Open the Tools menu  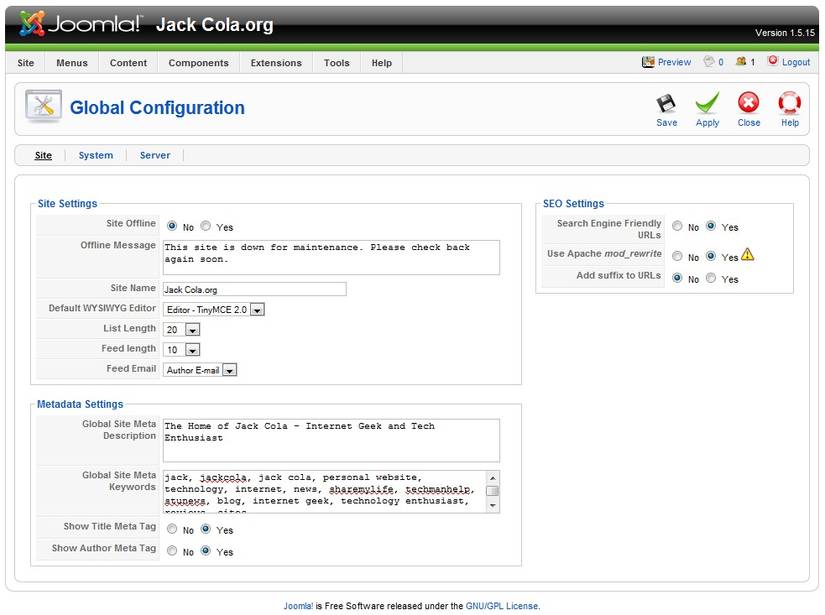(337, 63)
